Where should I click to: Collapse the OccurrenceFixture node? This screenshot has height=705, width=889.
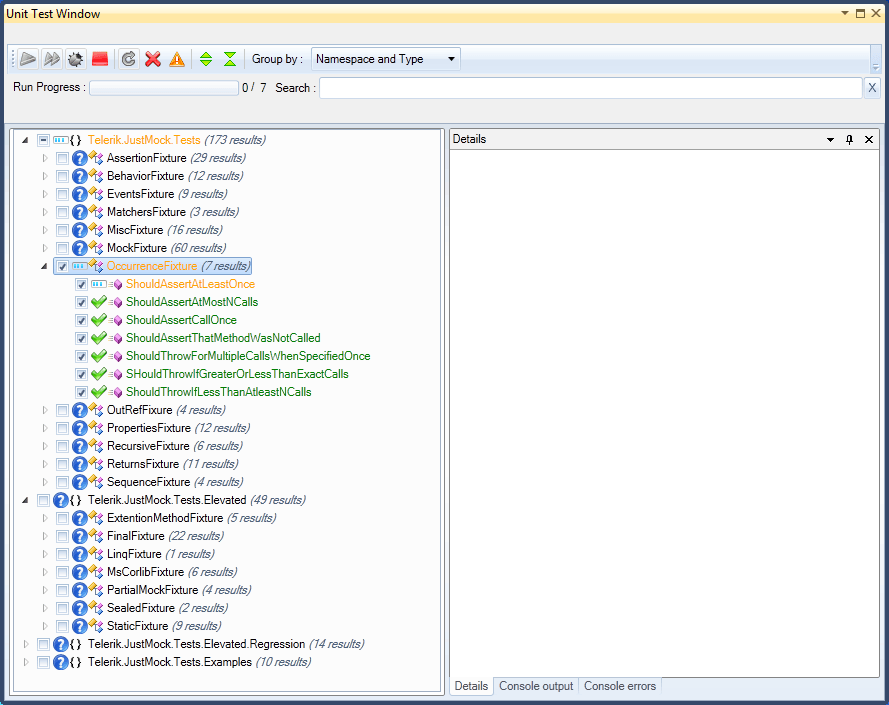click(44, 266)
